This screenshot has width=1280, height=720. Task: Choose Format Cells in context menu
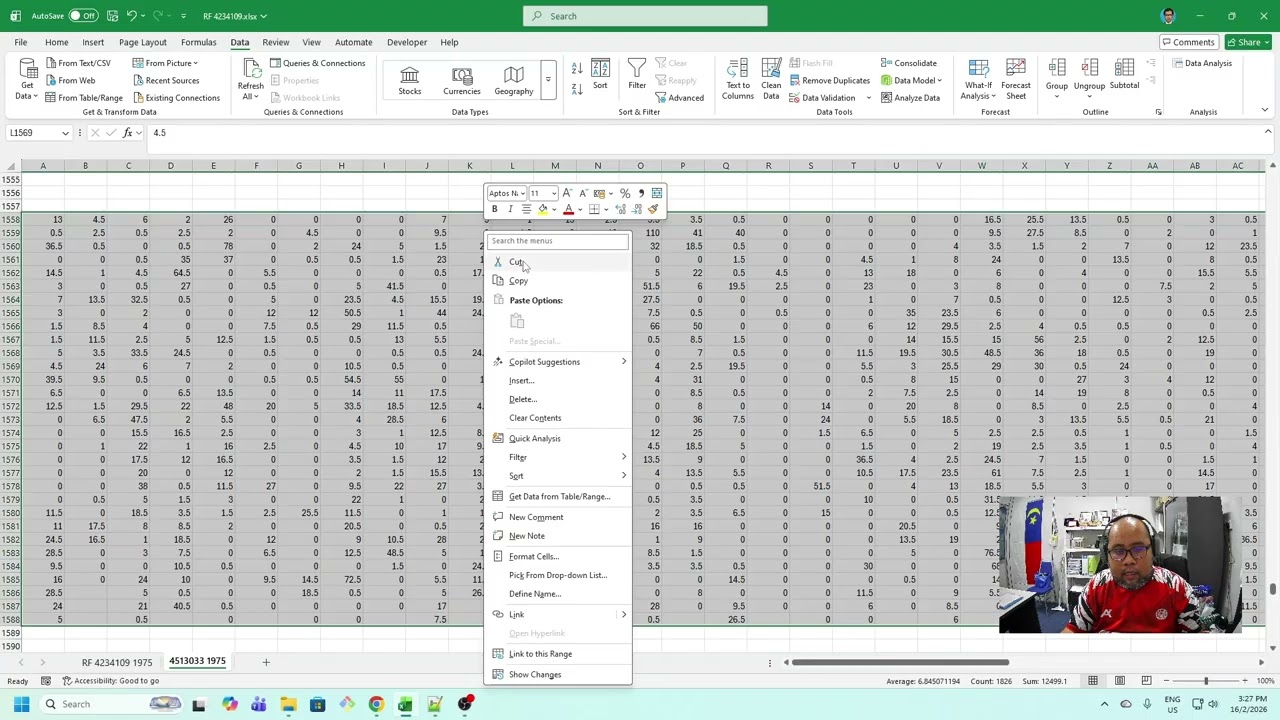(x=559, y=556)
